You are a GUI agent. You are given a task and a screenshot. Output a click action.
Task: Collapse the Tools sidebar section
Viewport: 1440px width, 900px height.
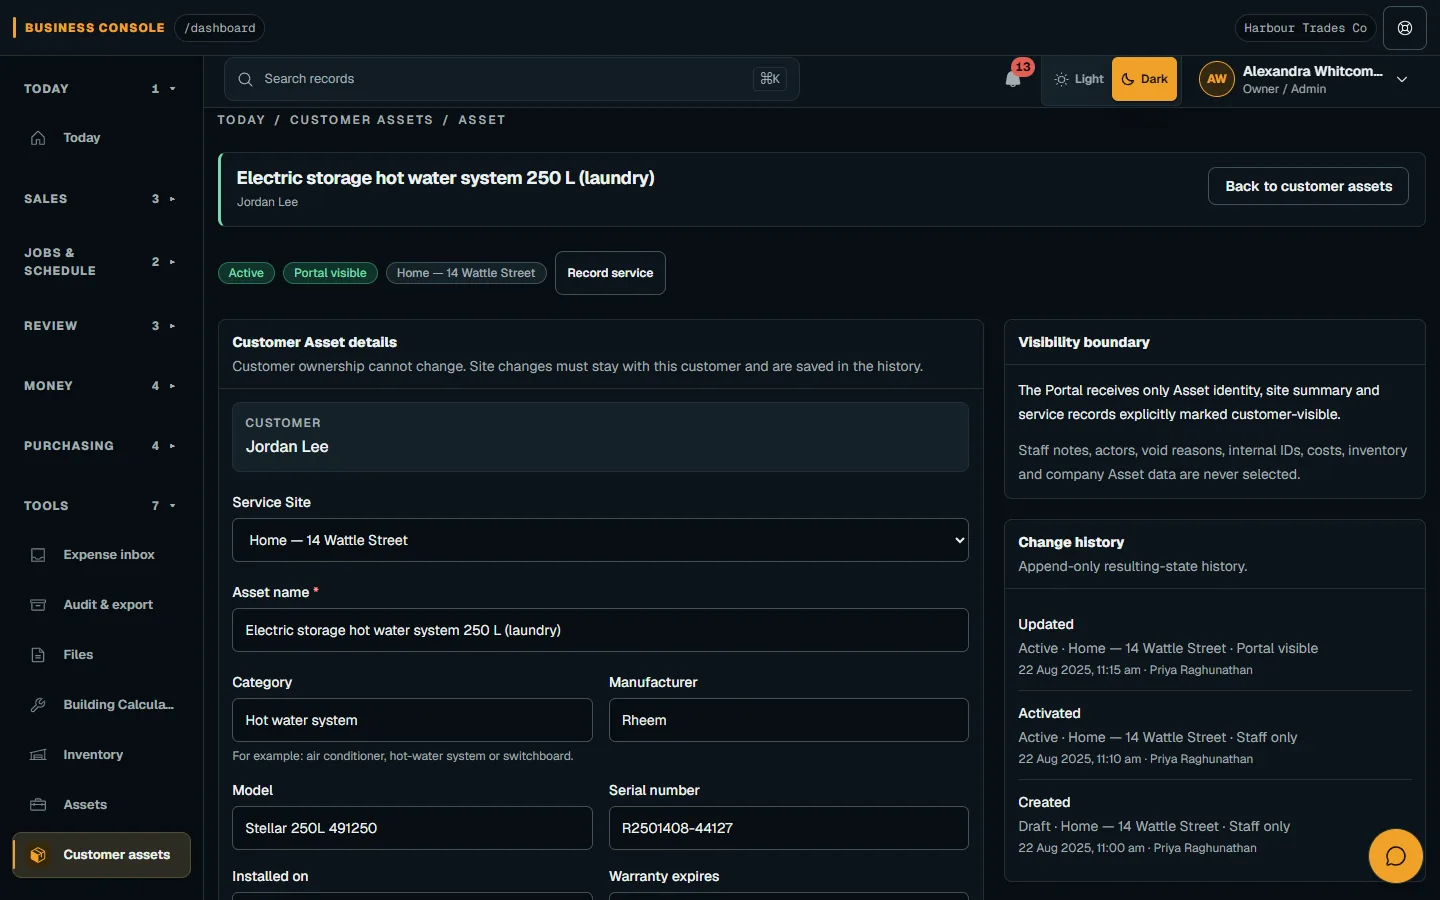click(x=100, y=506)
